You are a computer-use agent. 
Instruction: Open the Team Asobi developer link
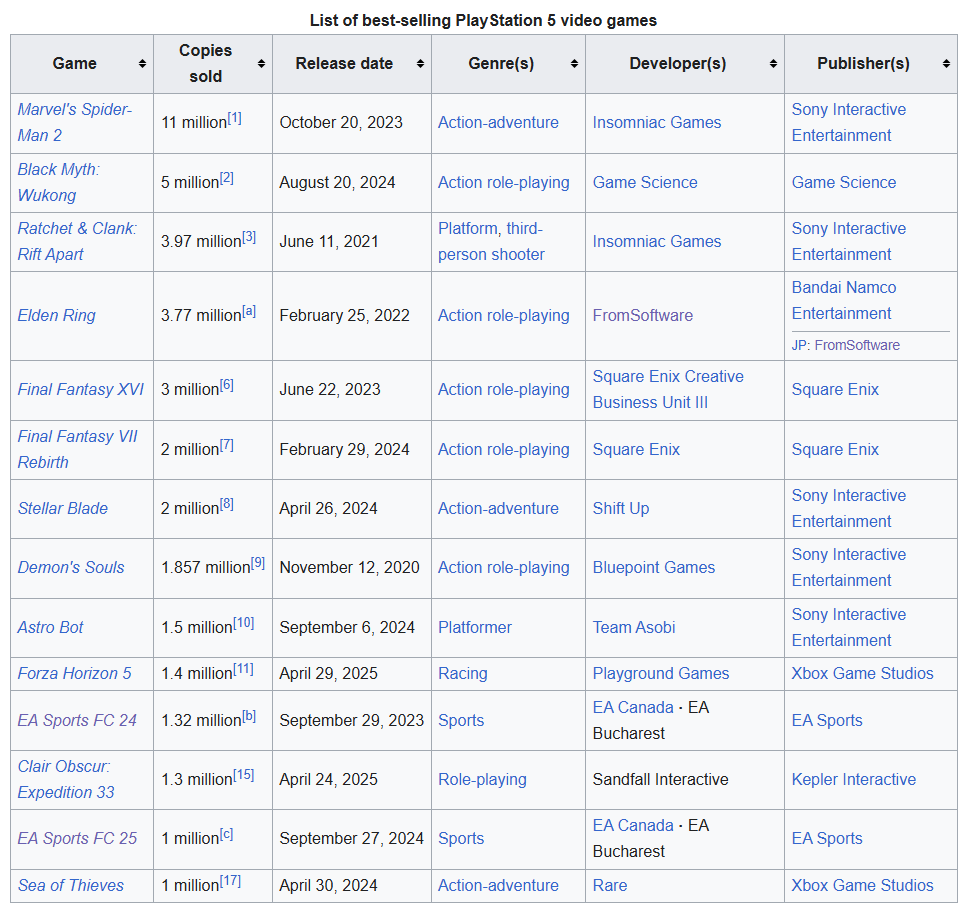coord(634,628)
